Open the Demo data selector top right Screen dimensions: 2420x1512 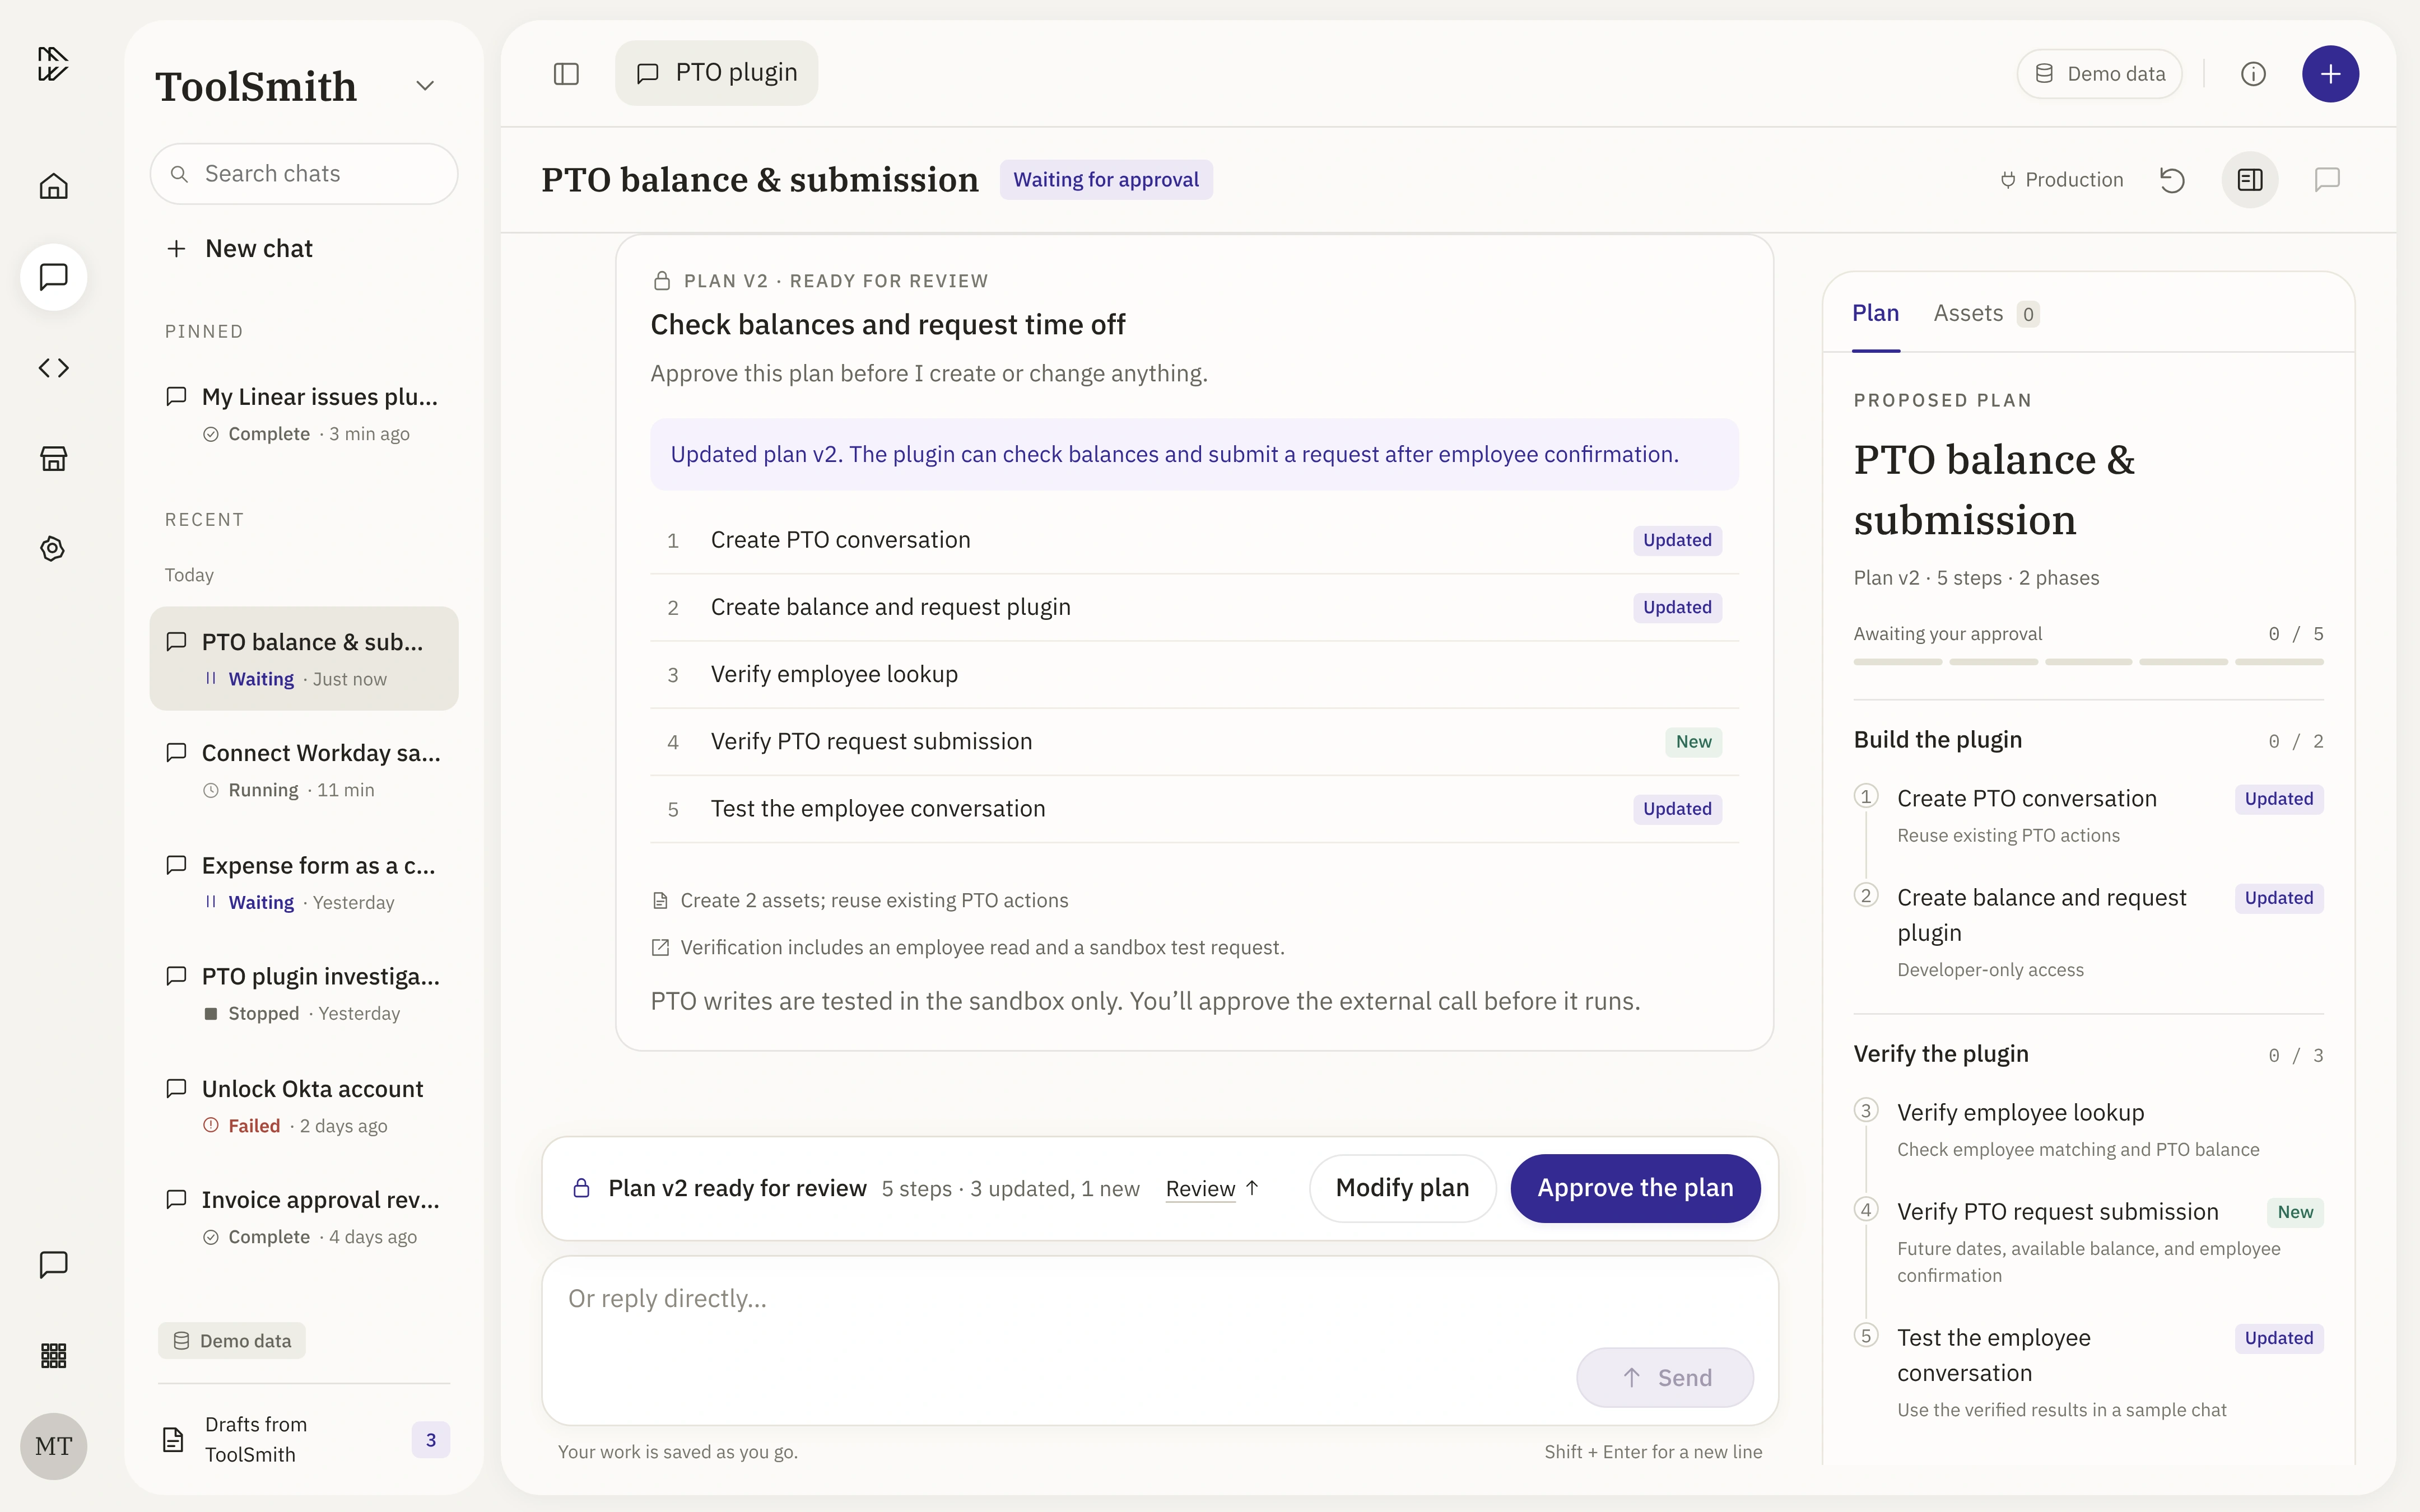2099,74
